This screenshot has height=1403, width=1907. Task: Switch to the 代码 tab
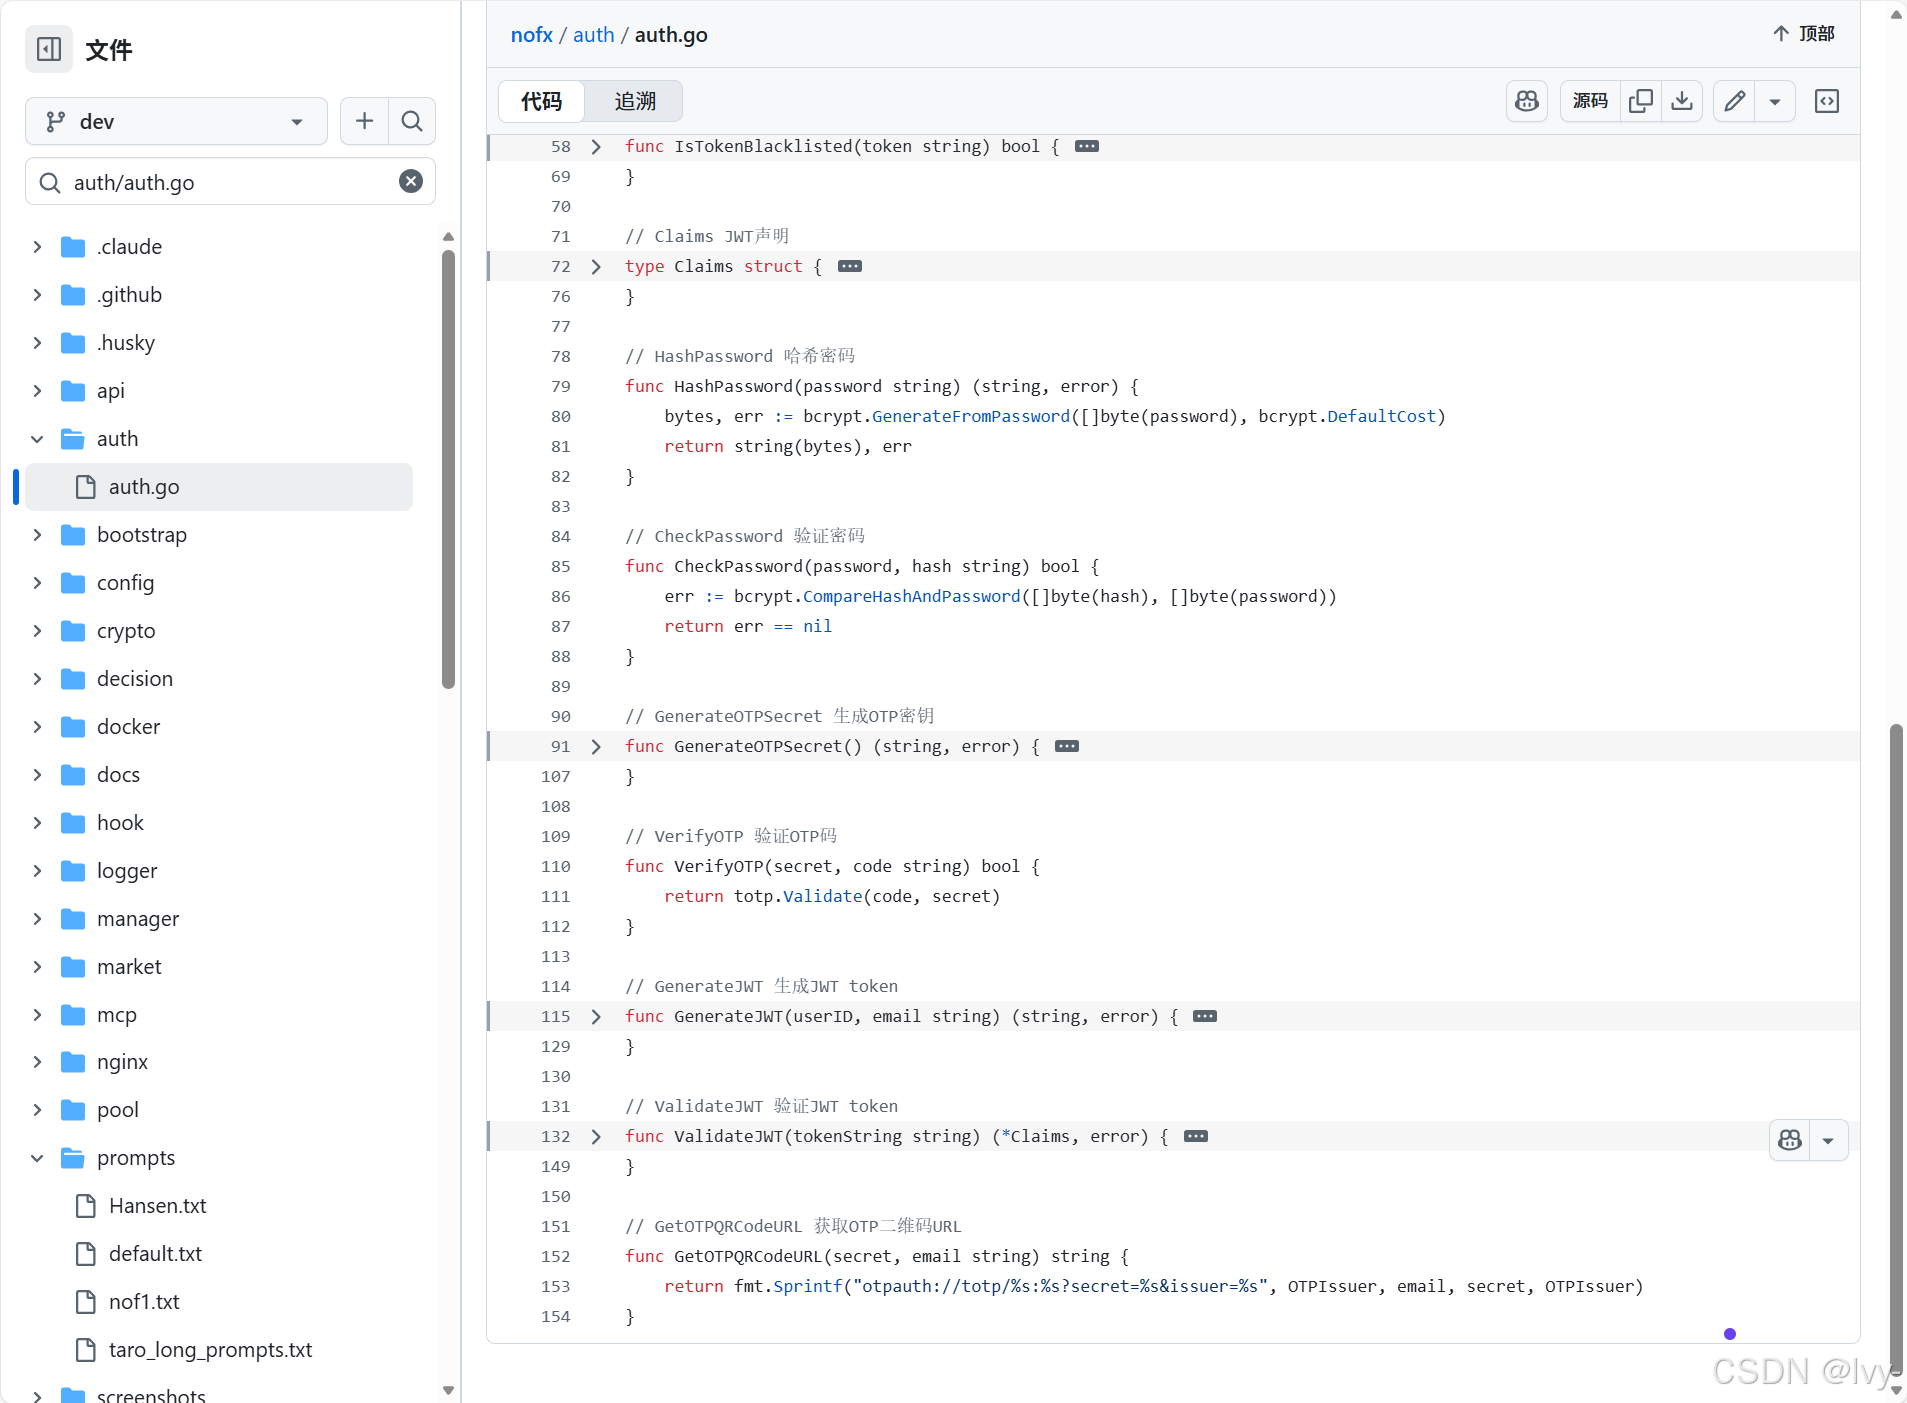[541, 101]
